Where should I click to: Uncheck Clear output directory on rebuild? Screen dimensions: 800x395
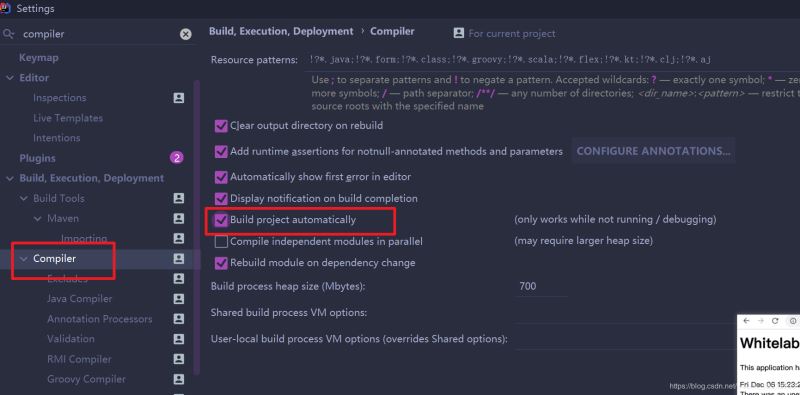[x=221, y=126]
